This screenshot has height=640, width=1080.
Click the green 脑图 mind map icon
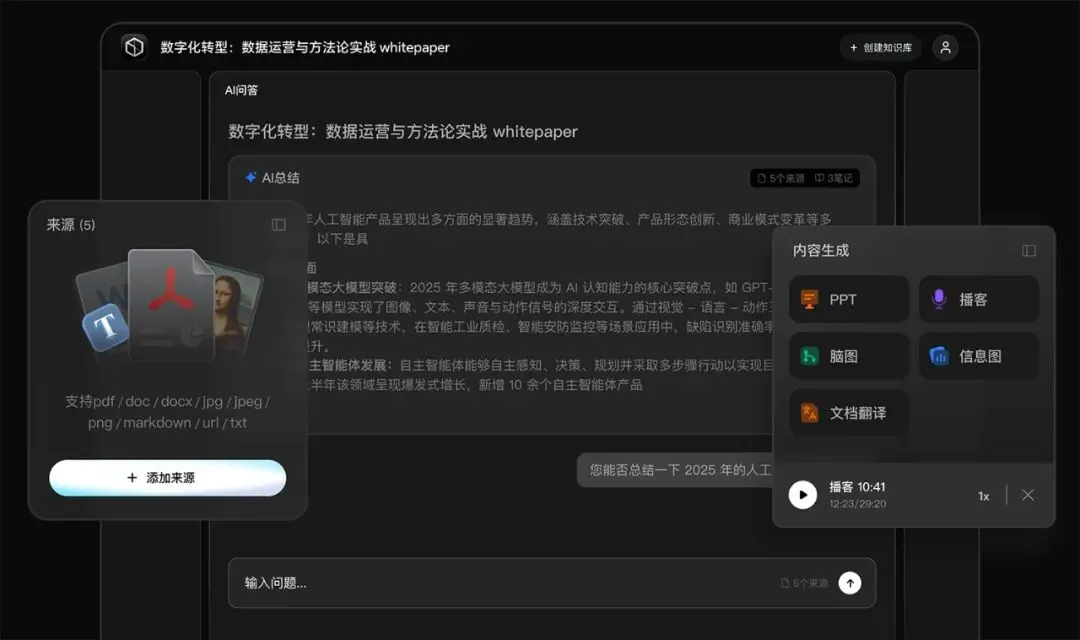809,356
